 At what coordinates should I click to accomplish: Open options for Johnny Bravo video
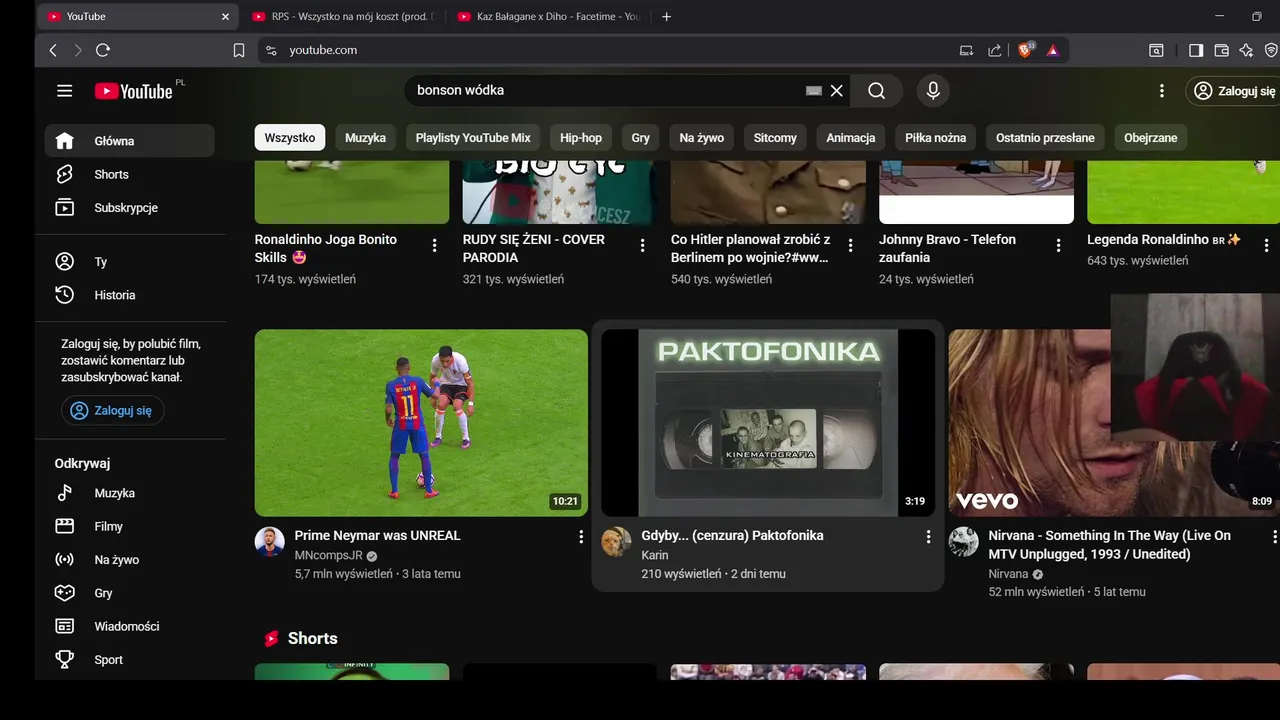pyautogui.click(x=1059, y=245)
